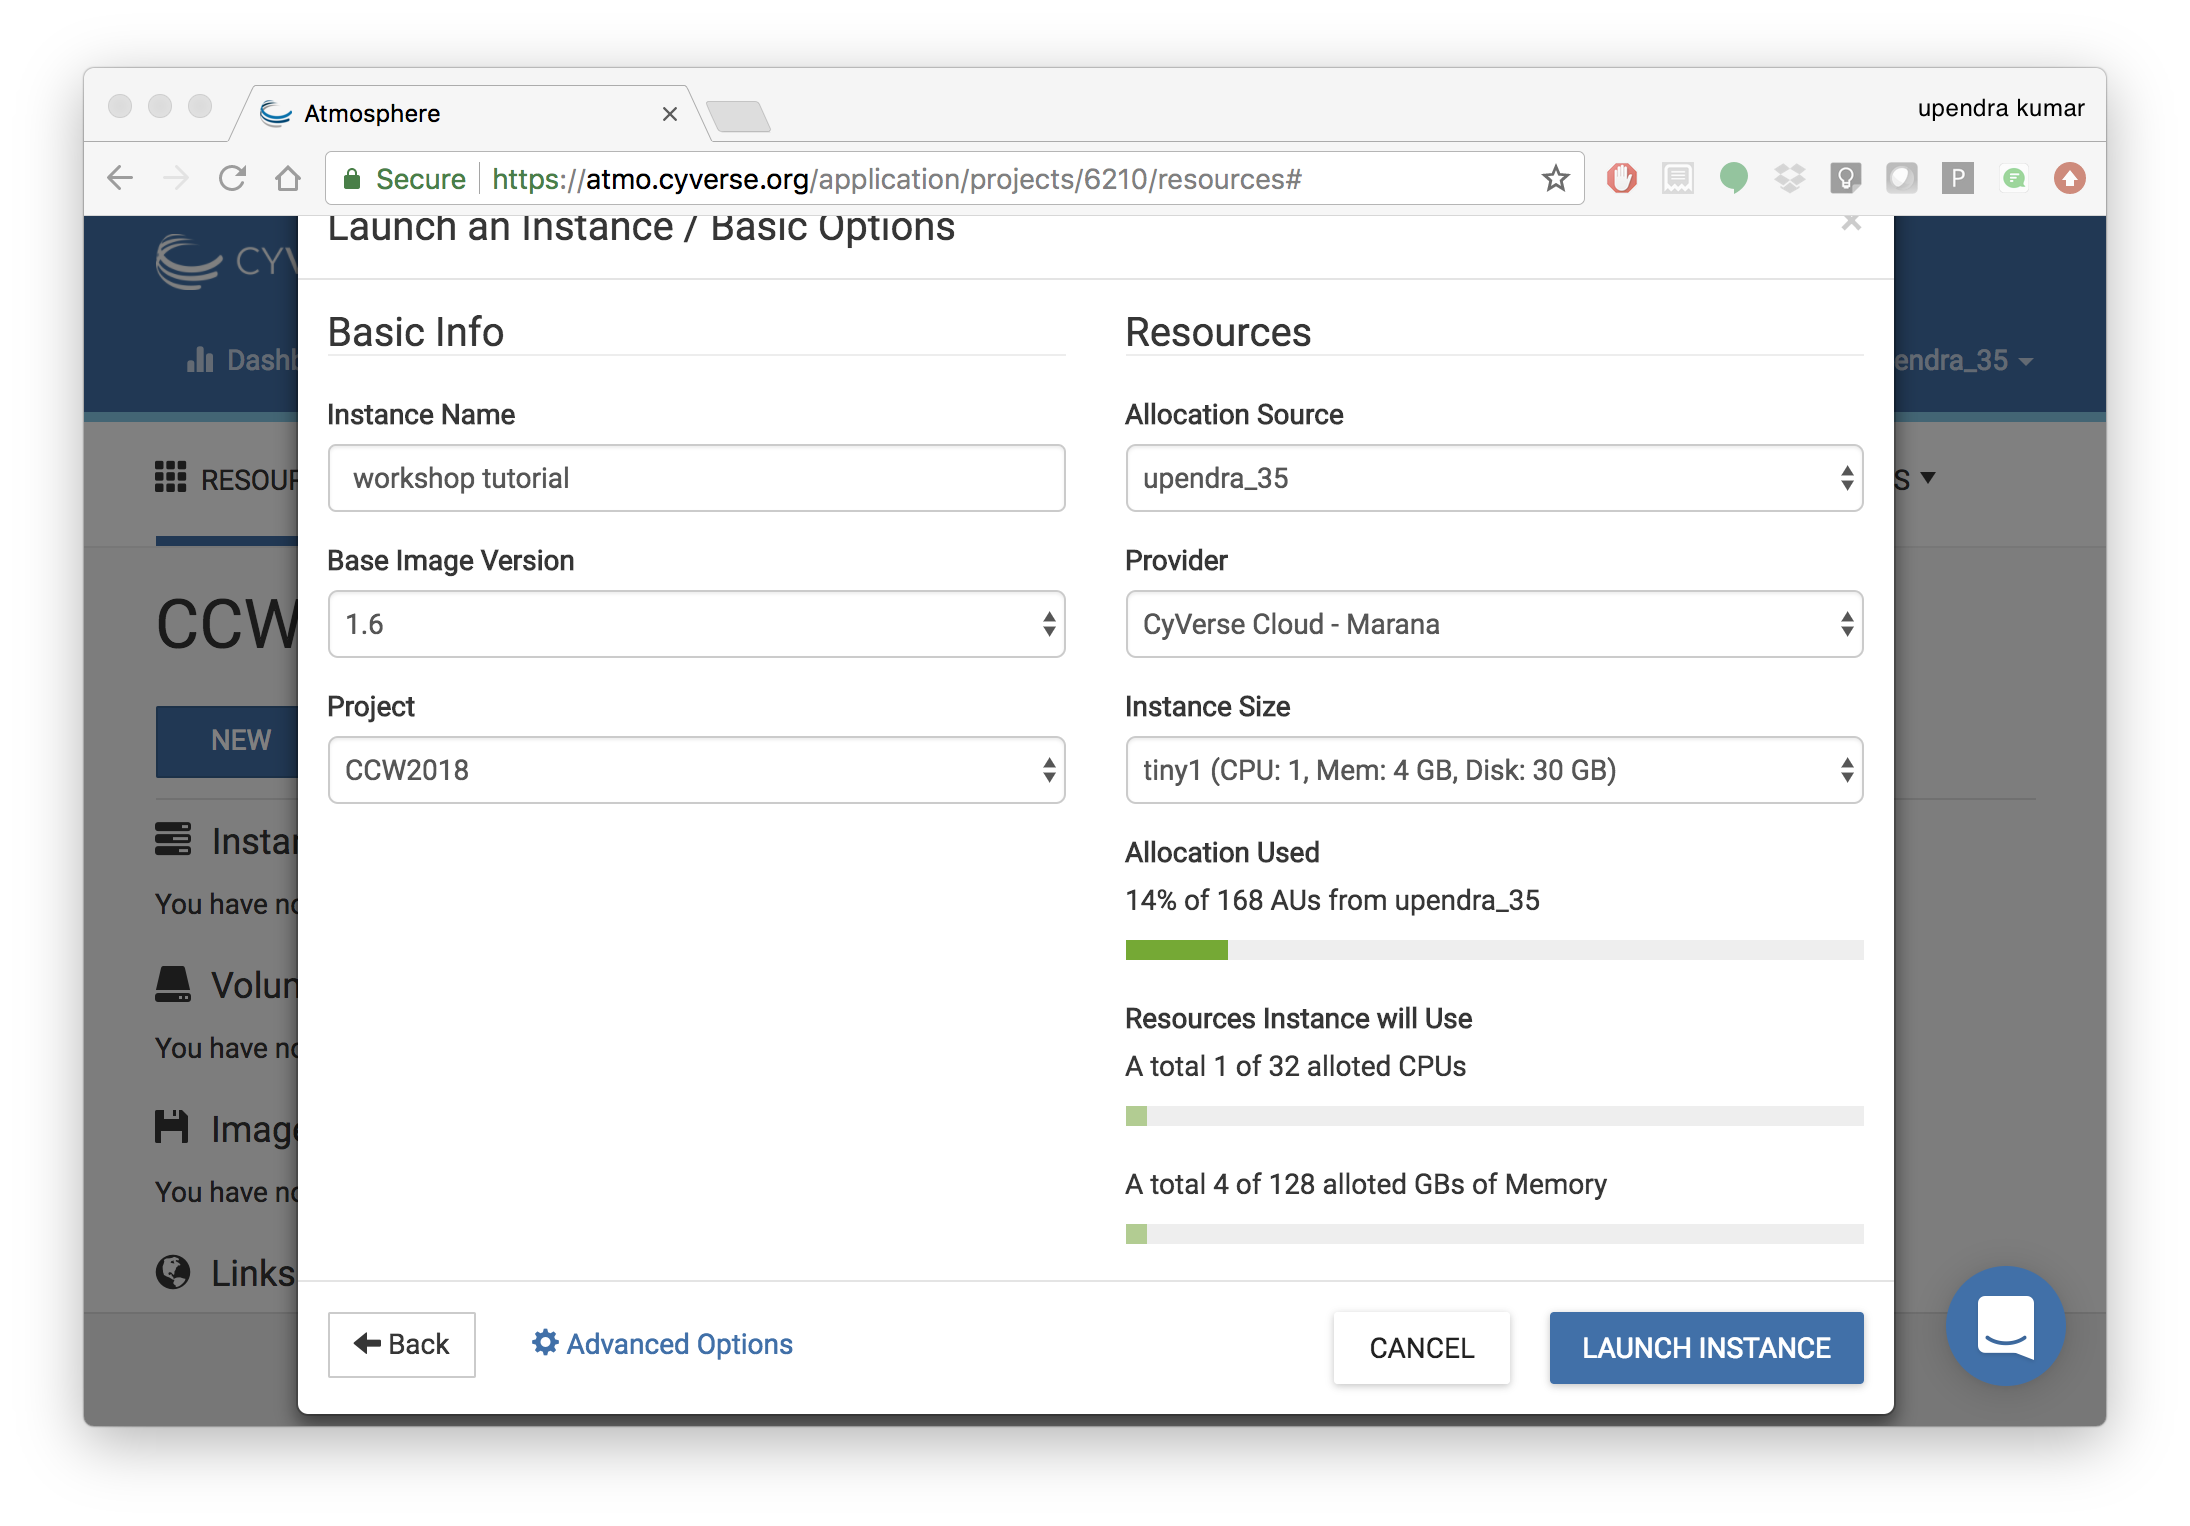
Task: Click the gray square extension icon
Action: (x=1901, y=179)
